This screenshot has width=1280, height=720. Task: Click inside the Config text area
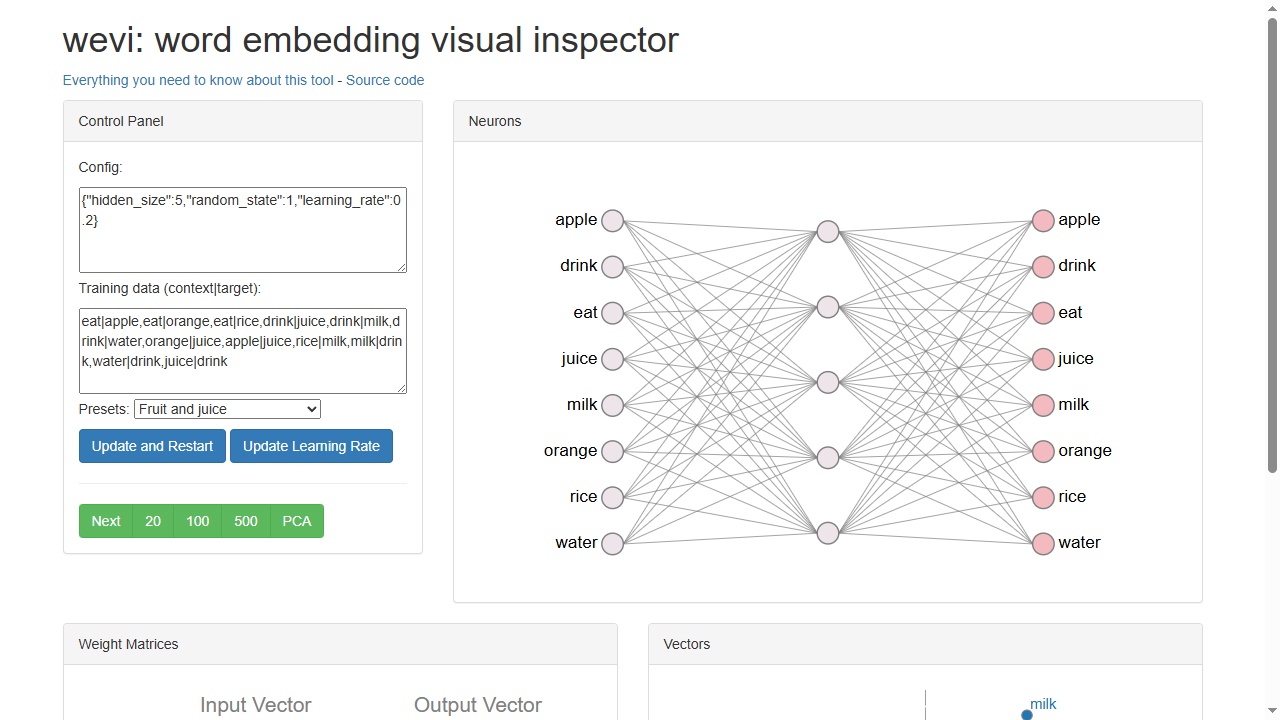coord(243,230)
